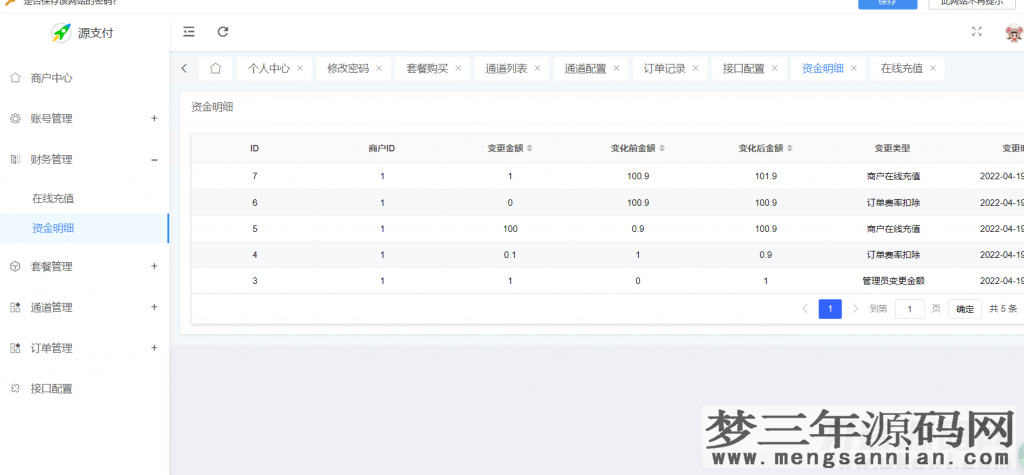Image resolution: width=1024 pixels, height=475 pixels.
Task: Switch to the 接口配置 tab
Action: pyautogui.click(x=744, y=68)
